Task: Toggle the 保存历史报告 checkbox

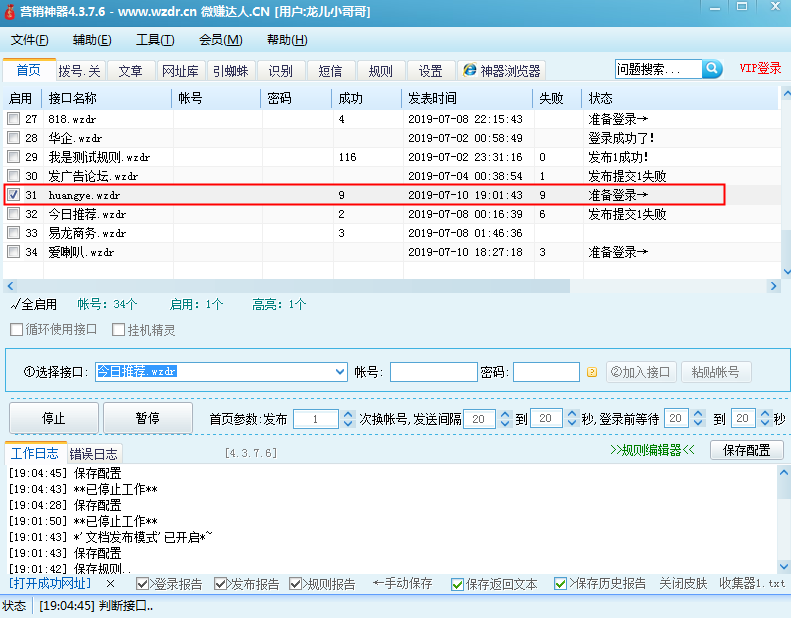Action: (x=560, y=584)
